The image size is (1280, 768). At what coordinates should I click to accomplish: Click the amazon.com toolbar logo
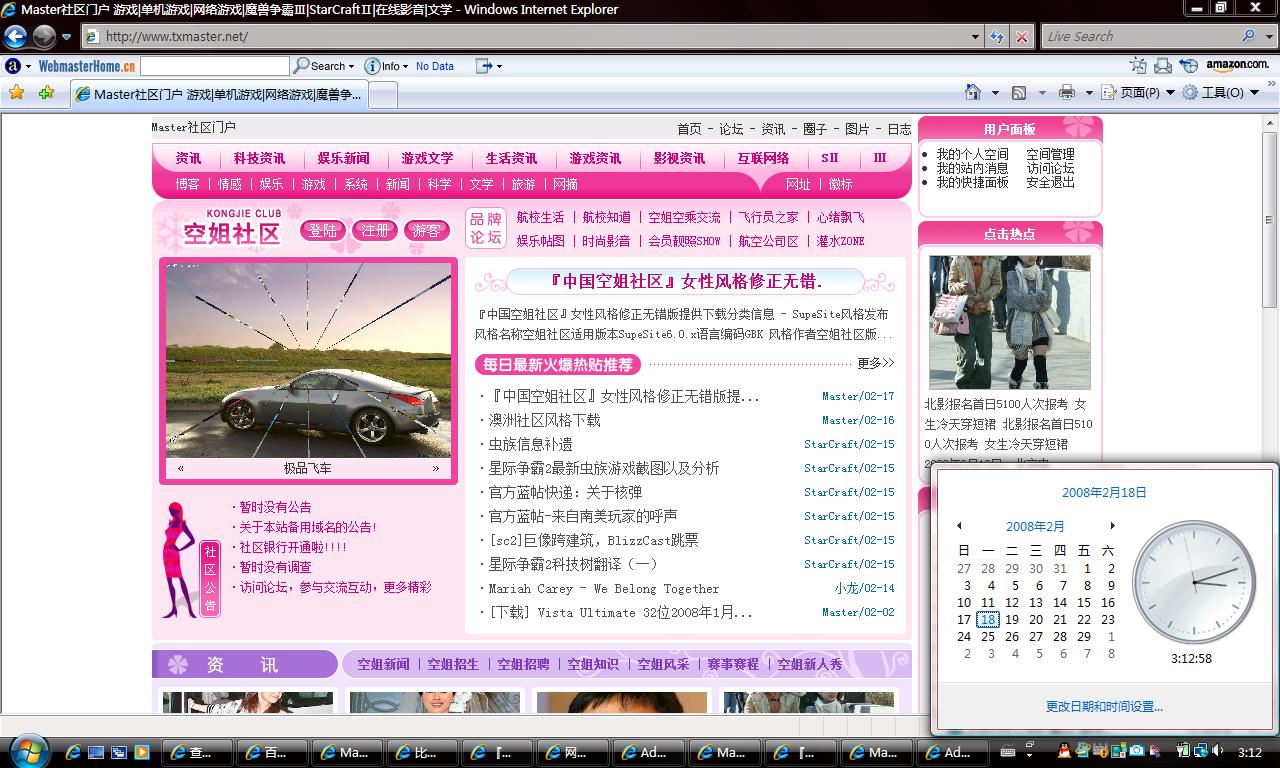click(x=1237, y=65)
